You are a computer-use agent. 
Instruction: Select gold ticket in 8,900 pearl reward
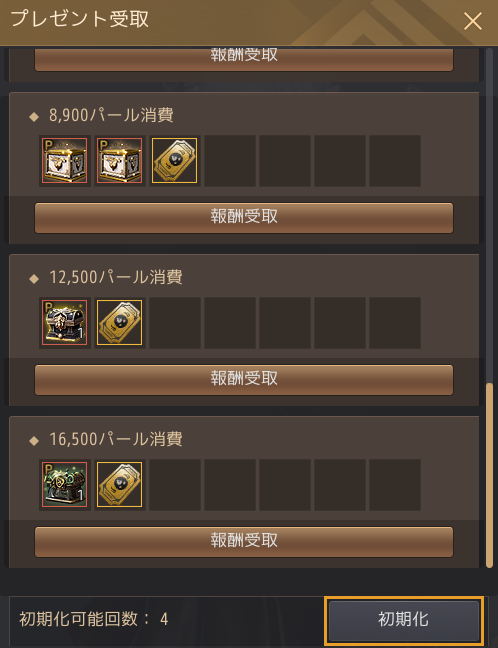pyautogui.click(x=174, y=161)
